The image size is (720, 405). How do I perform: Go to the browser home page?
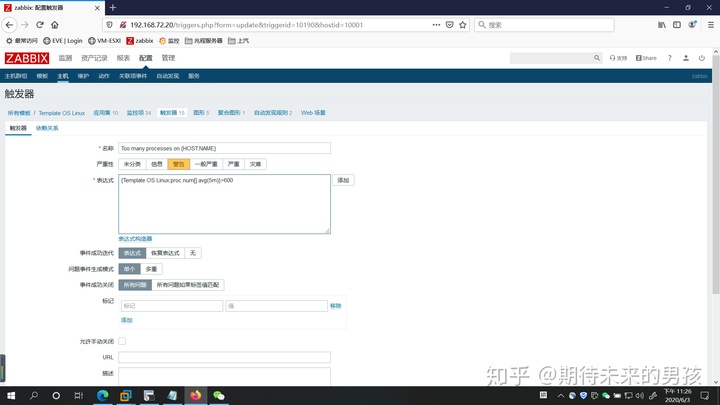click(x=55, y=25)
